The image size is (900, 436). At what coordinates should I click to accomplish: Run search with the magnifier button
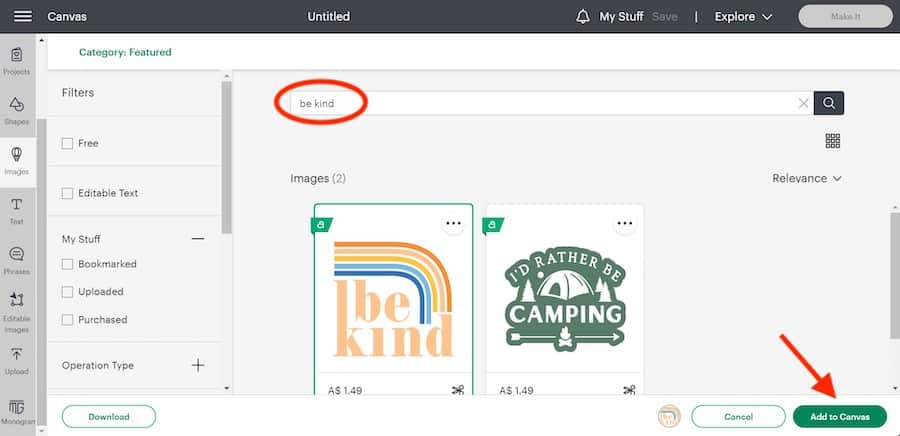point(829,103)
